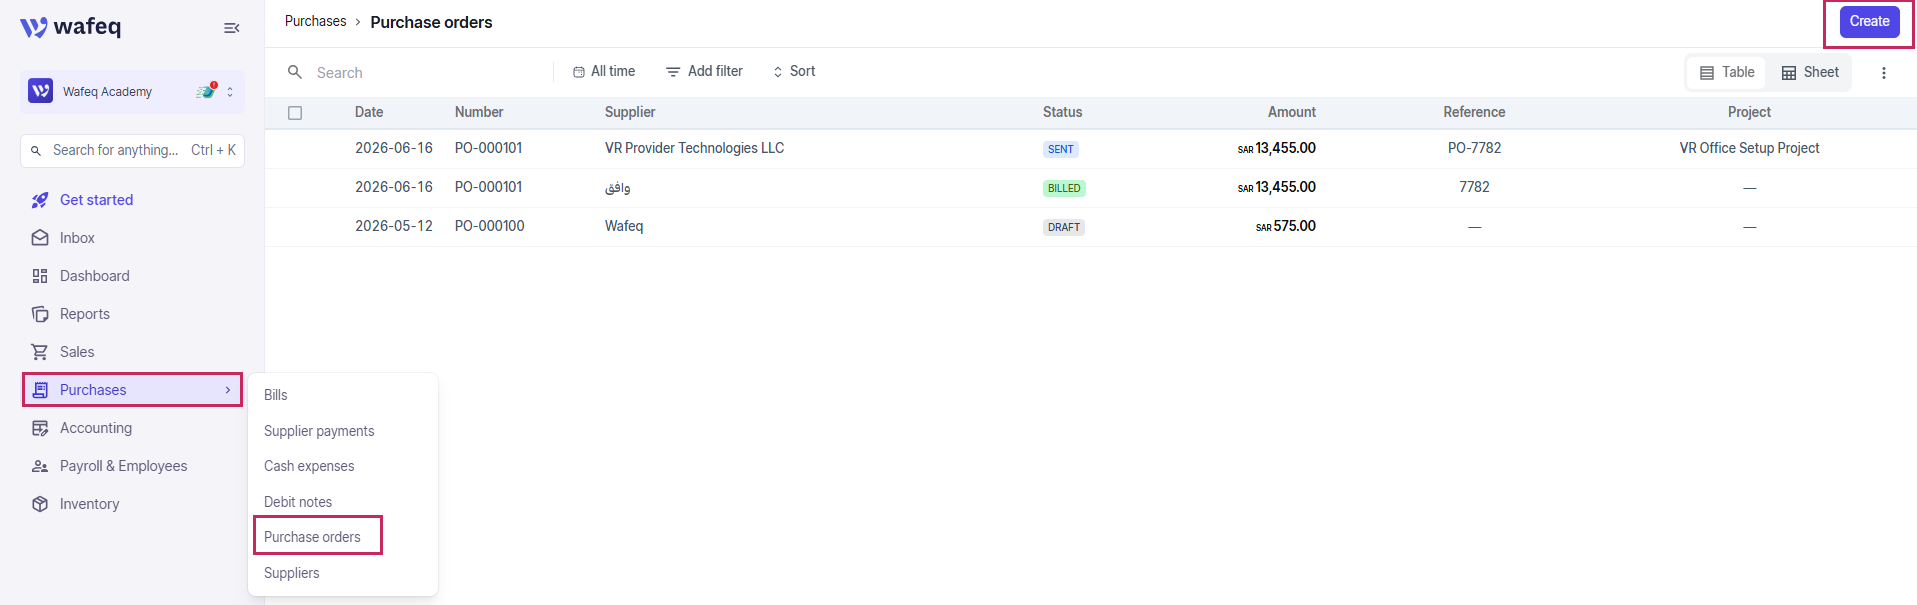Click the Purchases breadcrumb link
This screenshot has width=1917, height=605.
tap(315, 21)
